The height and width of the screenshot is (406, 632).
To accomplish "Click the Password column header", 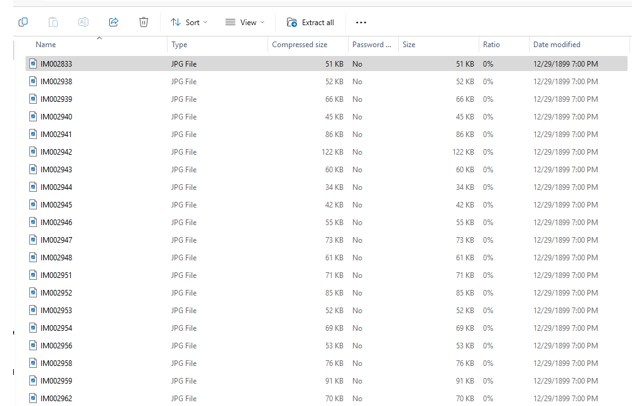I will click(372, 45).
